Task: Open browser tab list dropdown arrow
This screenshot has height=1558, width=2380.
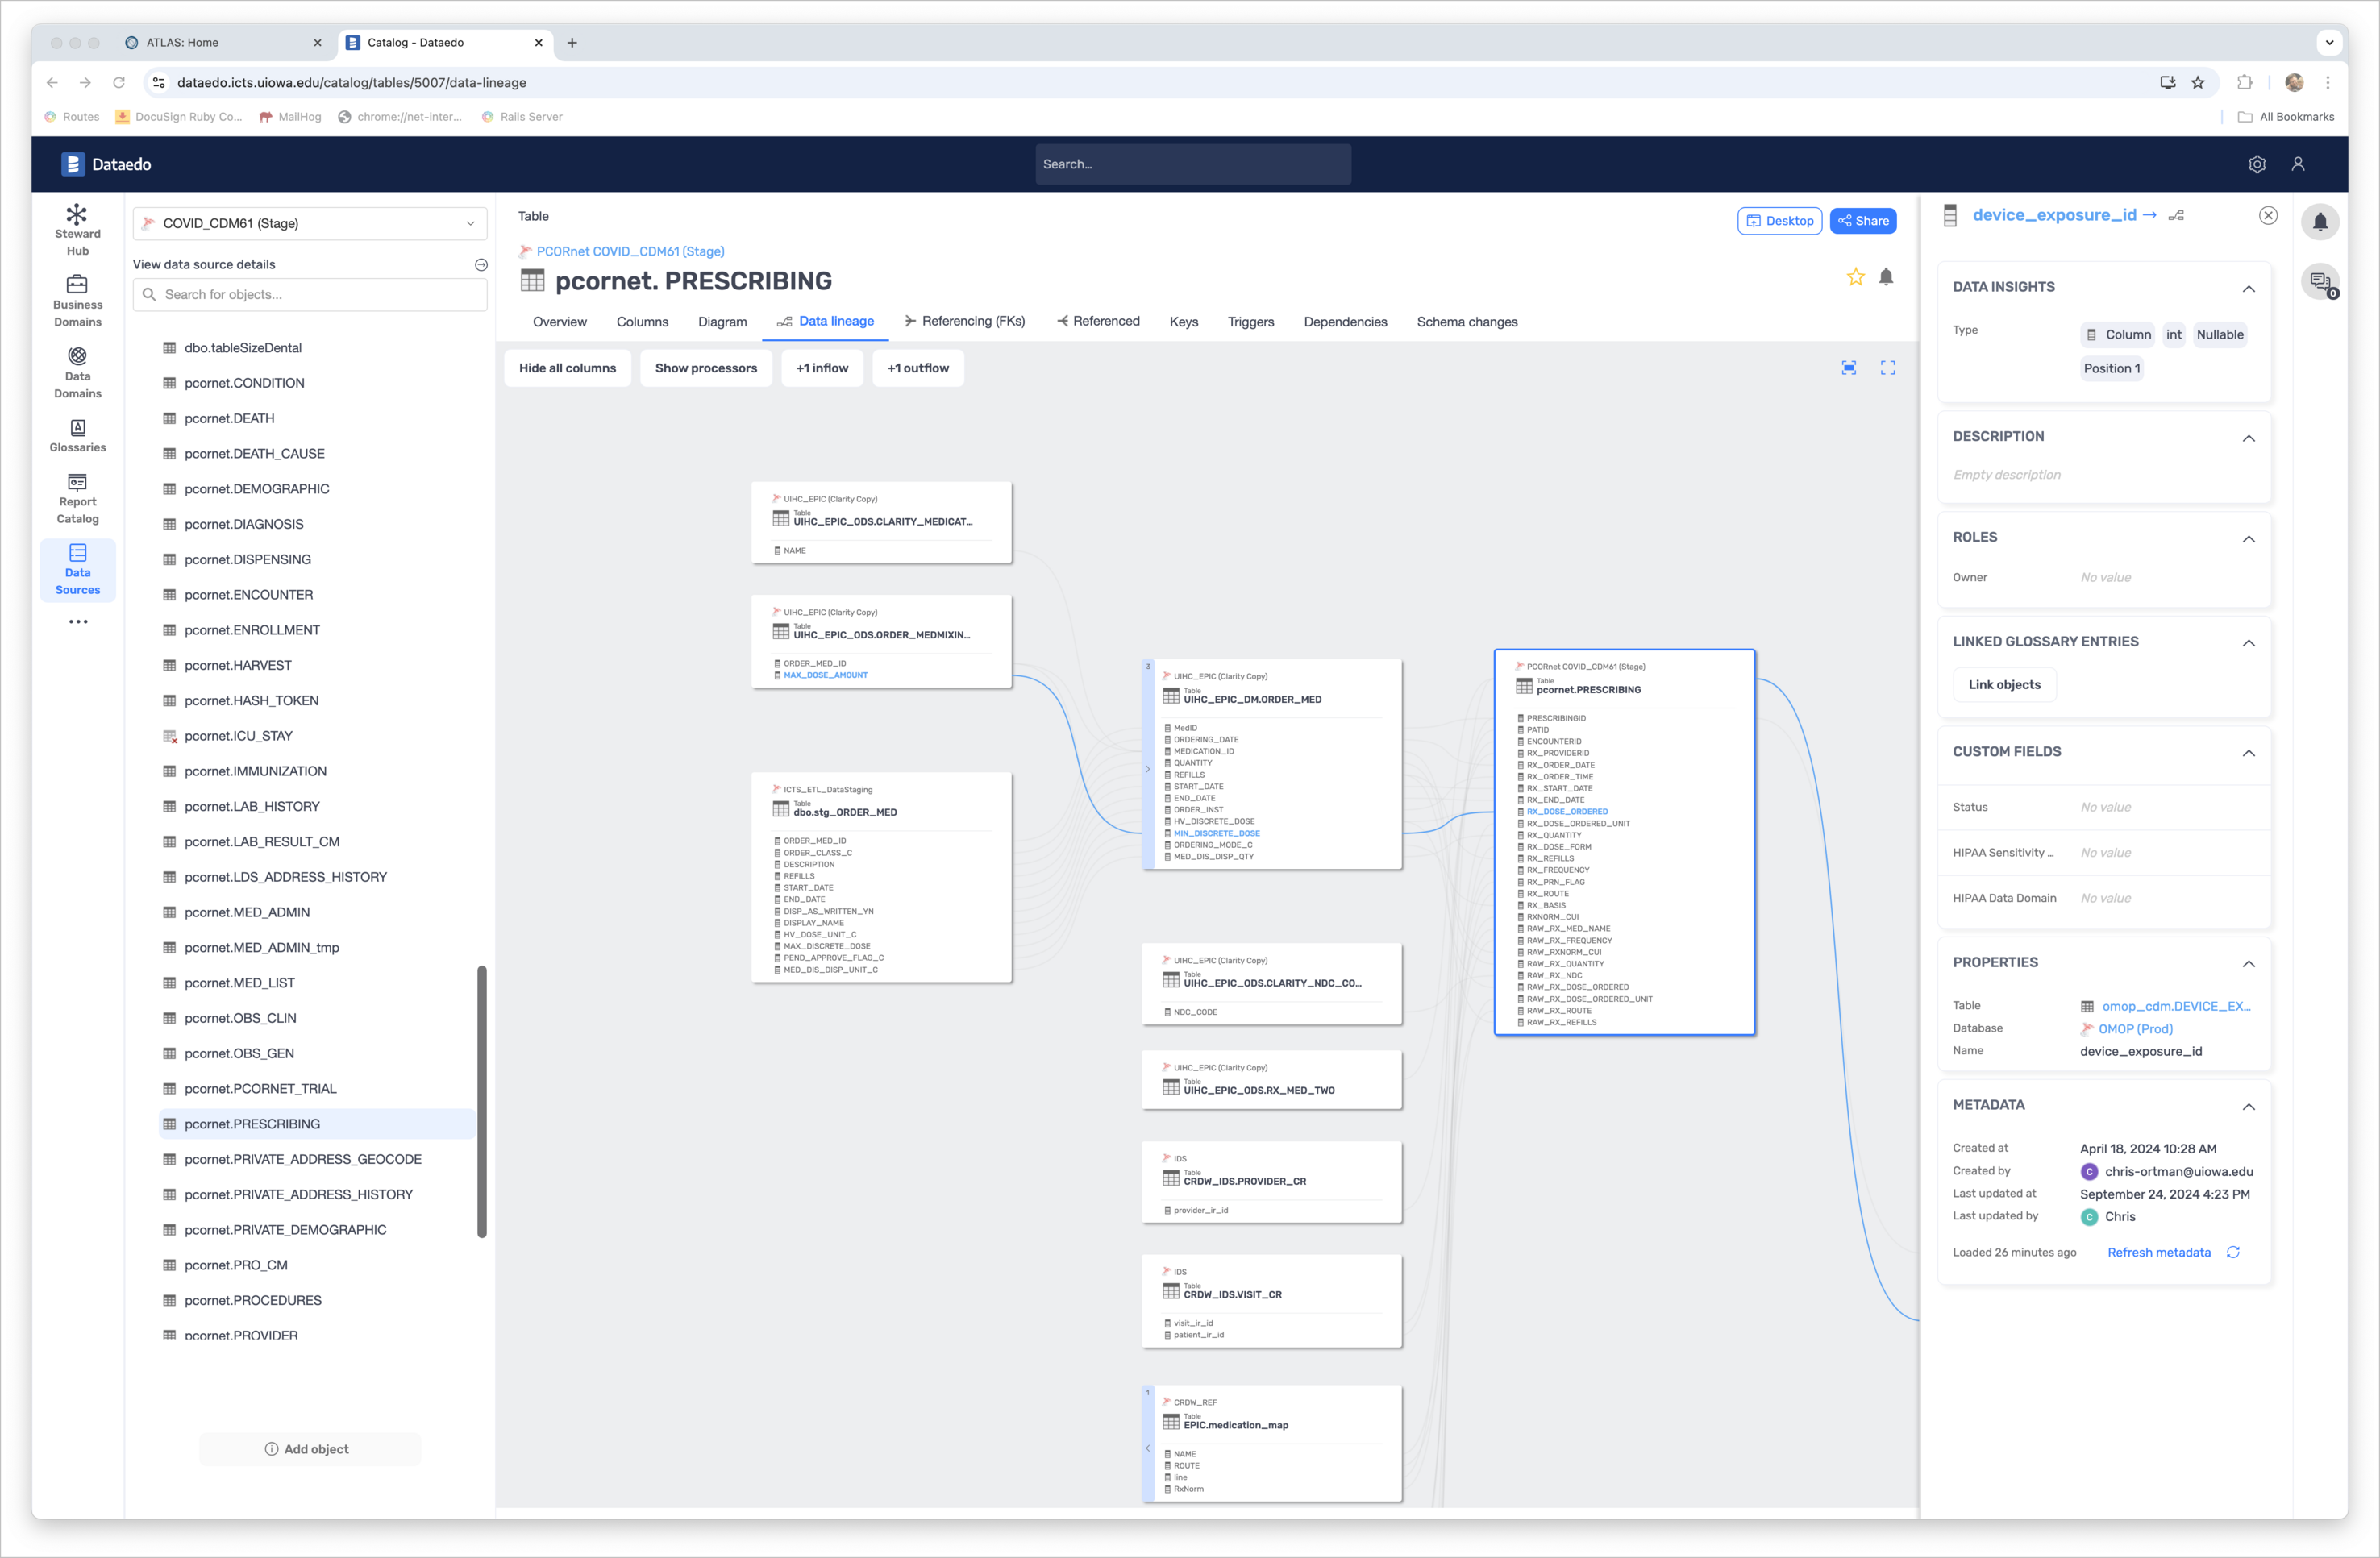Action: coord(2329,42)
